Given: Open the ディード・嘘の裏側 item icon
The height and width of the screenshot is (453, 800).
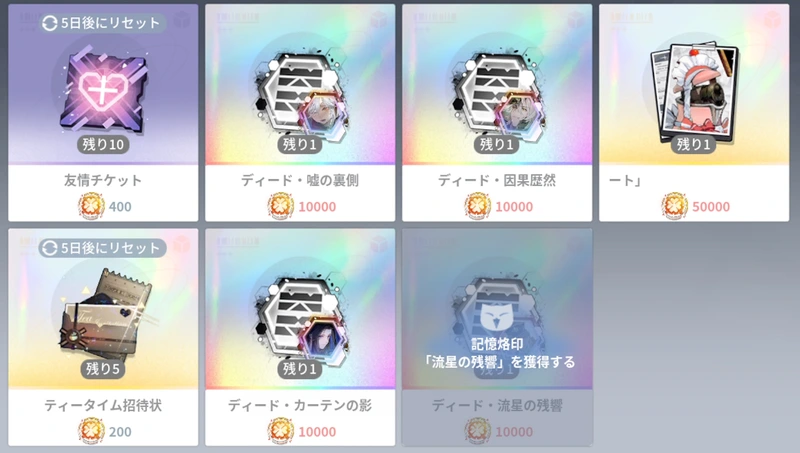Looking at the screenshot, I should click(300, 96).
